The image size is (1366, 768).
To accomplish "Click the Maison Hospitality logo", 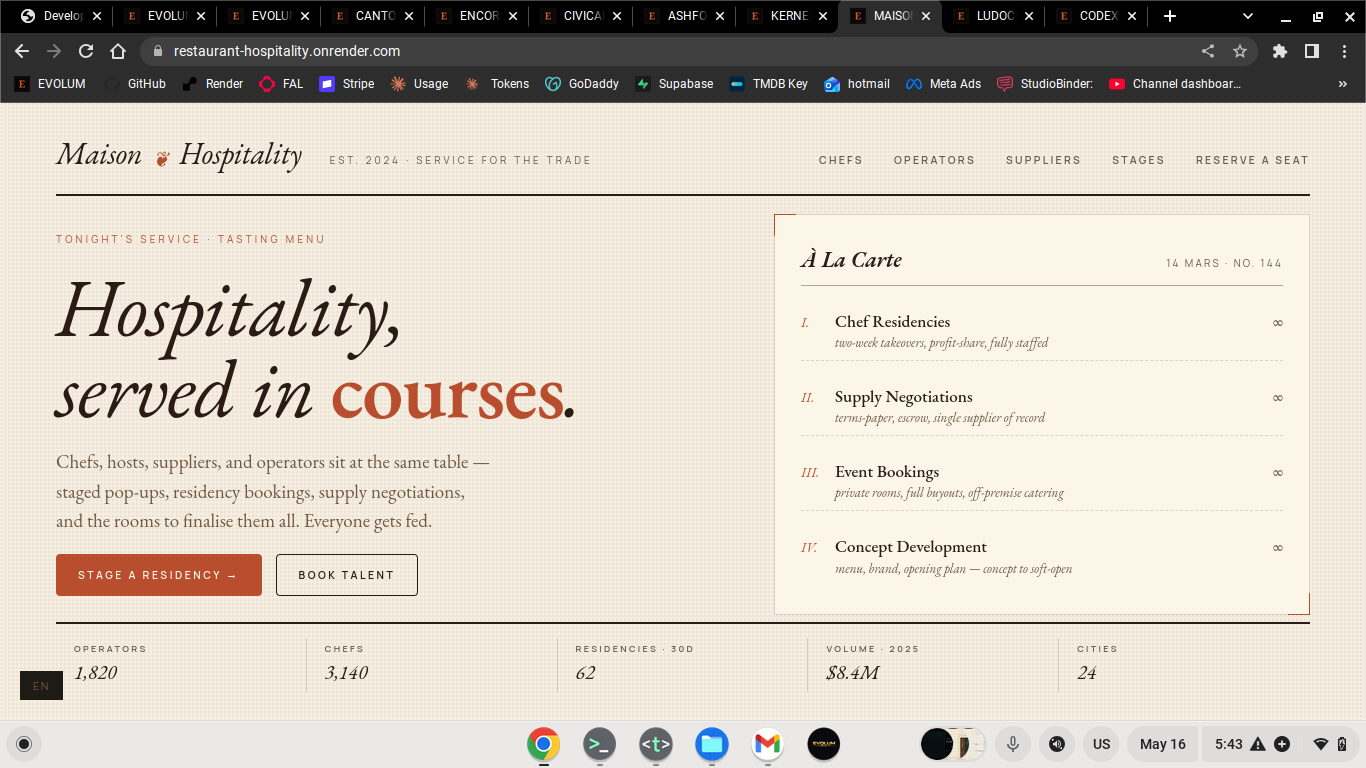I will coord(179,155).
